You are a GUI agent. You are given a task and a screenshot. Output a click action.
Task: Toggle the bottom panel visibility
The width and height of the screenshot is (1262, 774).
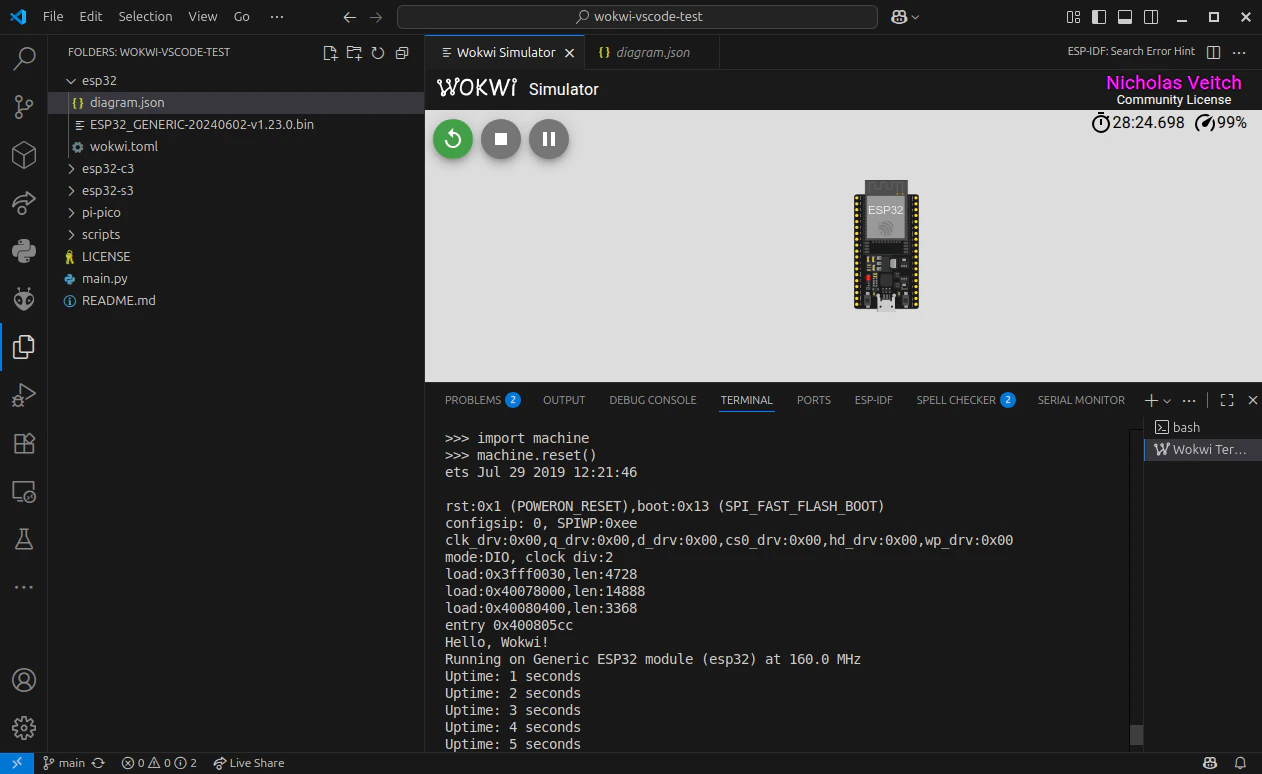(1124, 17)
